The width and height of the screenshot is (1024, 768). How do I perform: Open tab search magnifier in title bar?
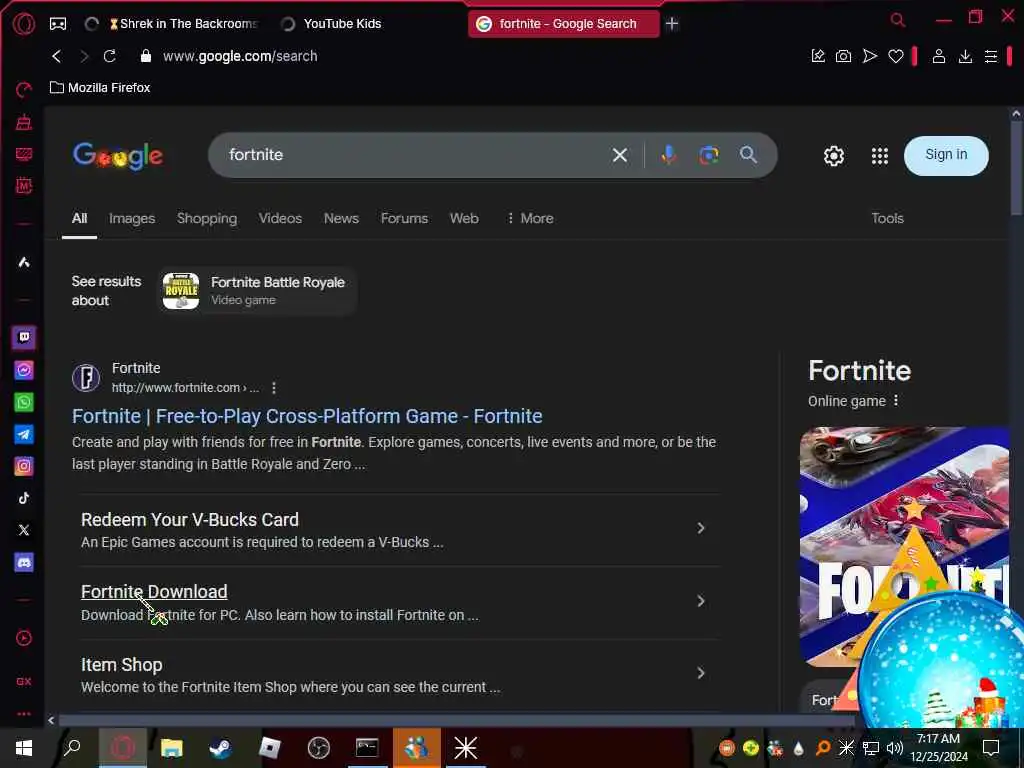click(898, 20)
